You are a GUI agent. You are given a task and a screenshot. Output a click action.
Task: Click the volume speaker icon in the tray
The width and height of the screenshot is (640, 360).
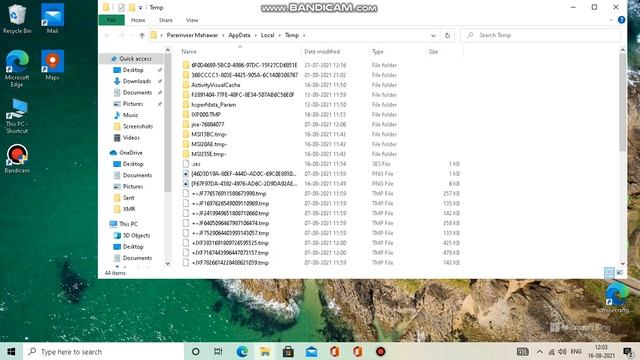point(562,351)
